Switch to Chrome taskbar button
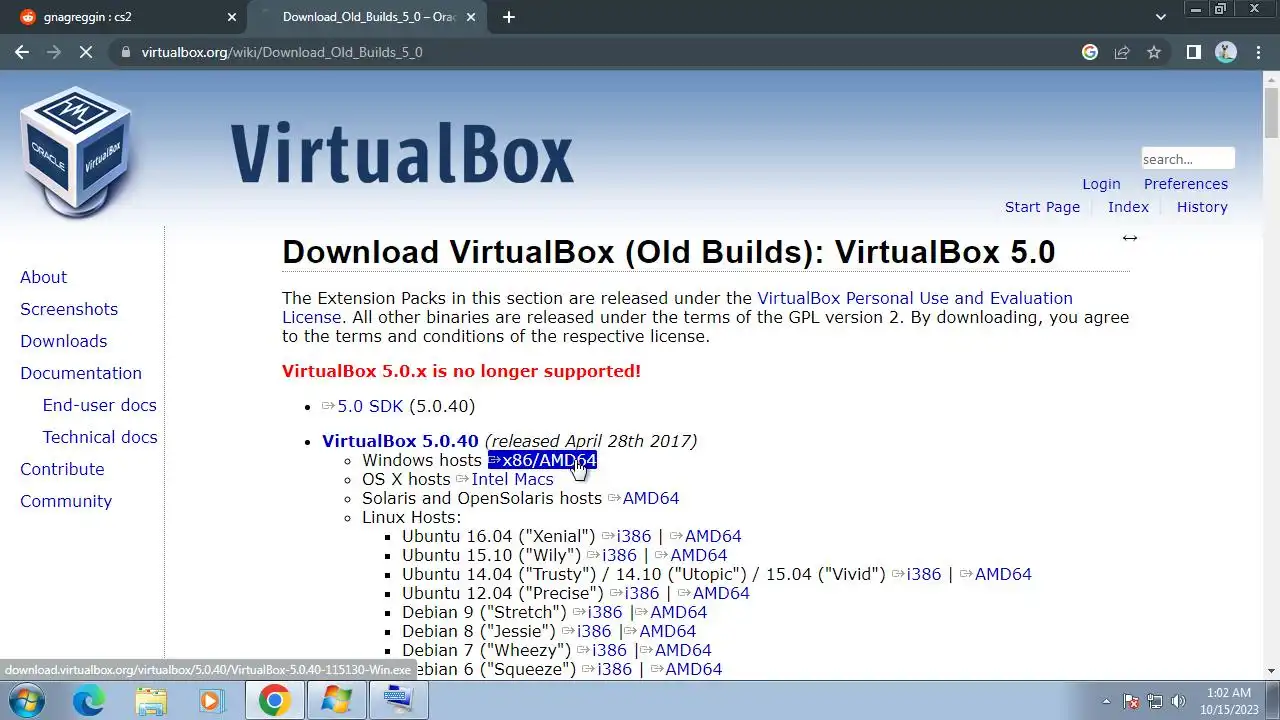This screenshot has width=1280, height=720. 275,701
